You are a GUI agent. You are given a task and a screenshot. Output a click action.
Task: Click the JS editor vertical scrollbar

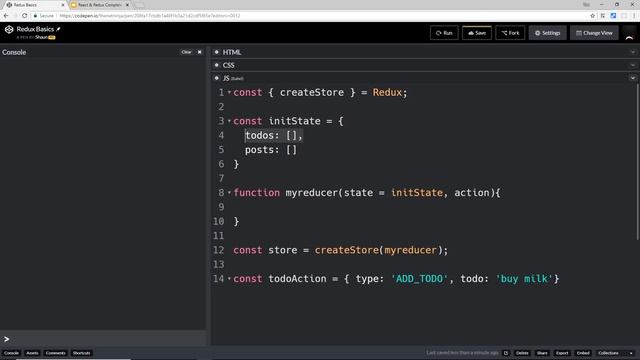tap(638, 162)
